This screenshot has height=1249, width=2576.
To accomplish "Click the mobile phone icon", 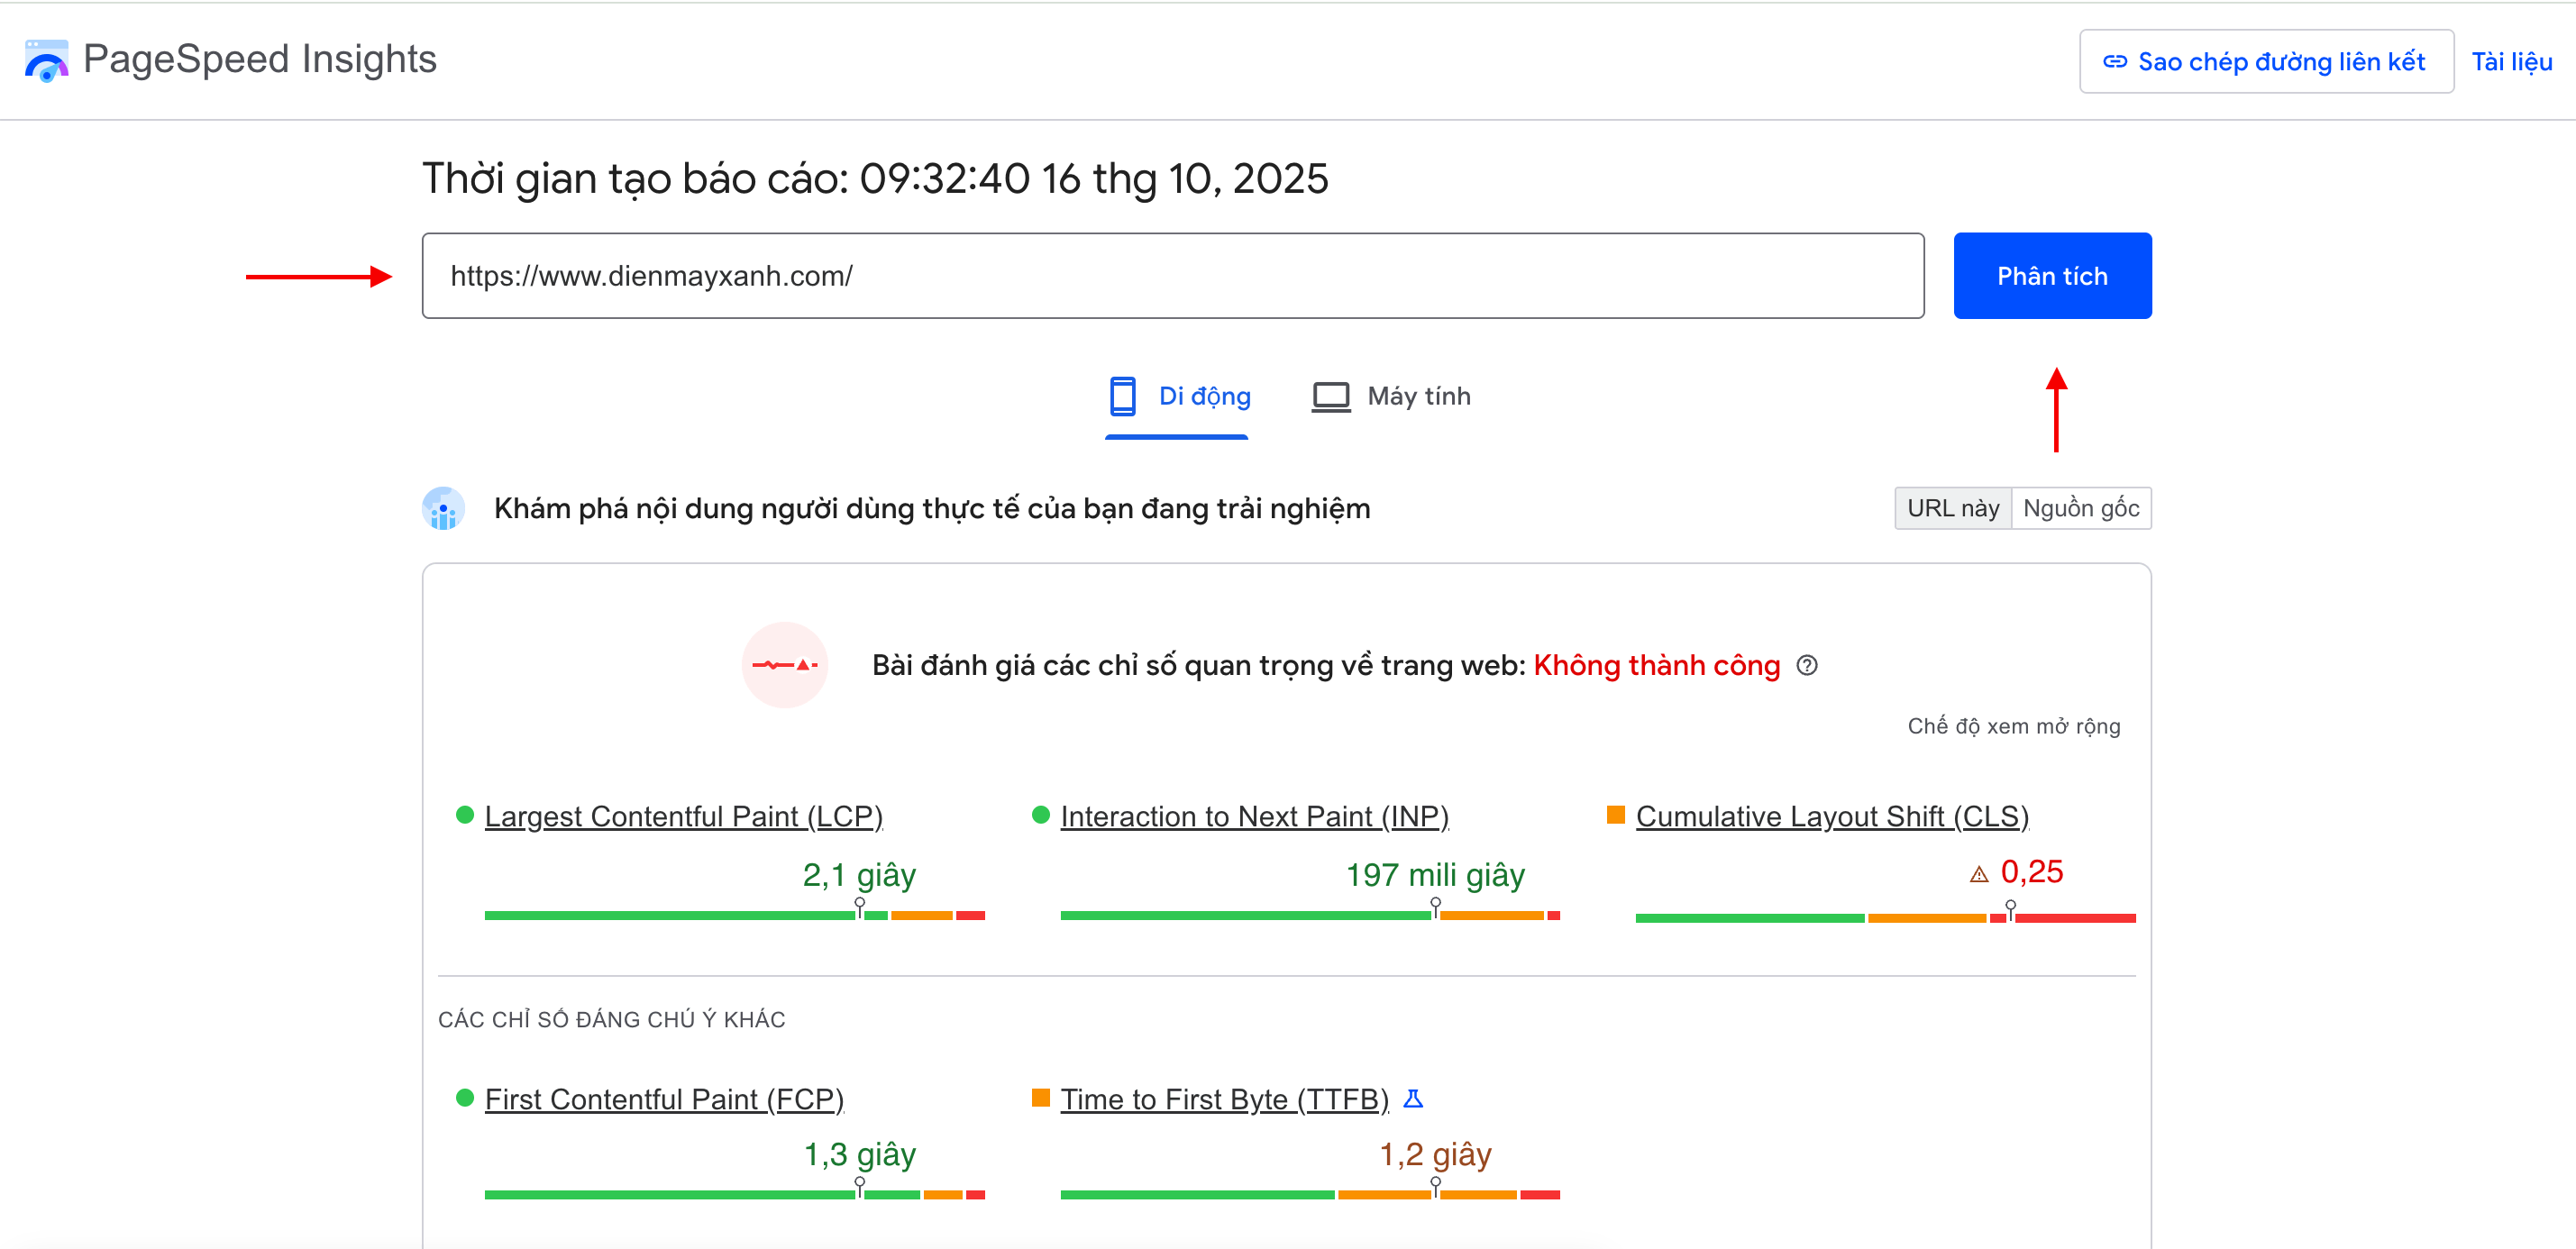I will [x=1122, y=396].
